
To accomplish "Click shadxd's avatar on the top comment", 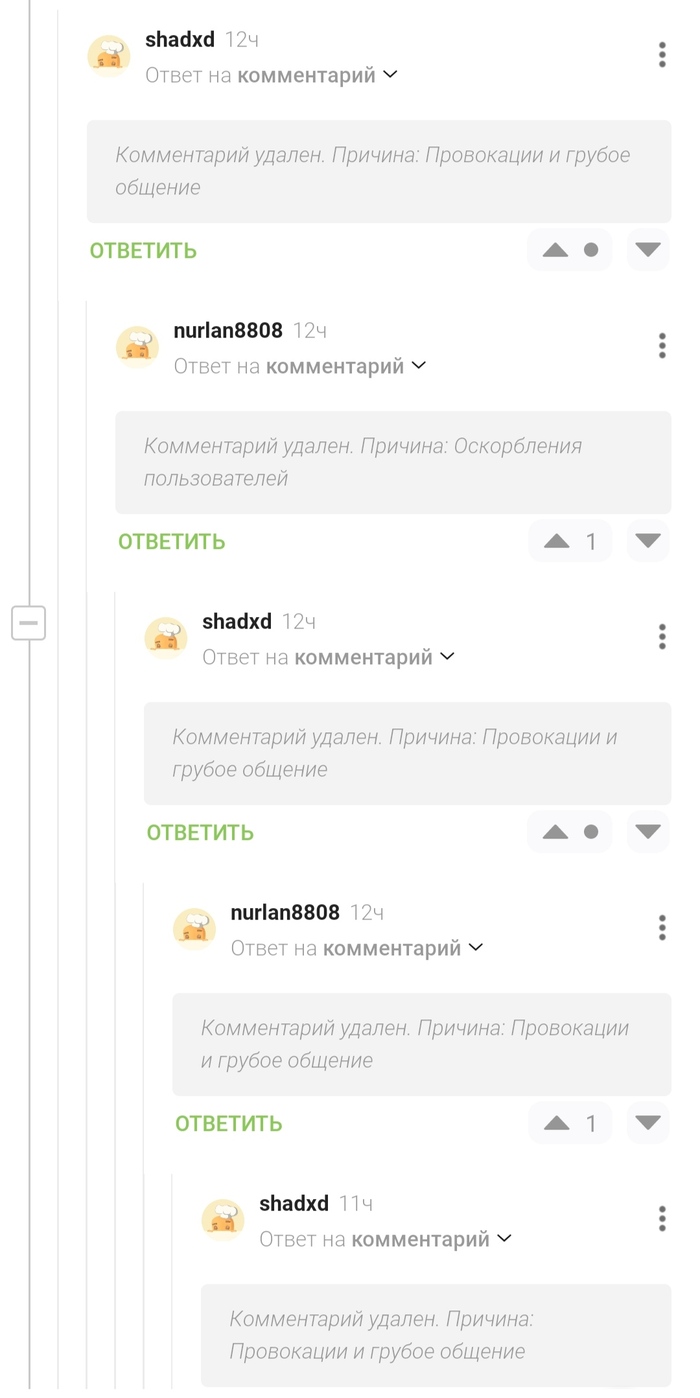I will (109, 55).
